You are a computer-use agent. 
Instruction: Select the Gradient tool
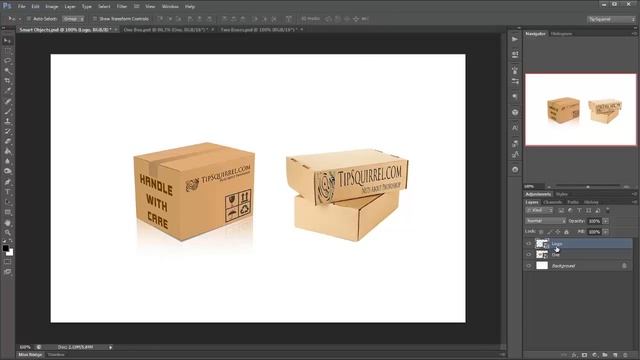click(x=7, y=151)
